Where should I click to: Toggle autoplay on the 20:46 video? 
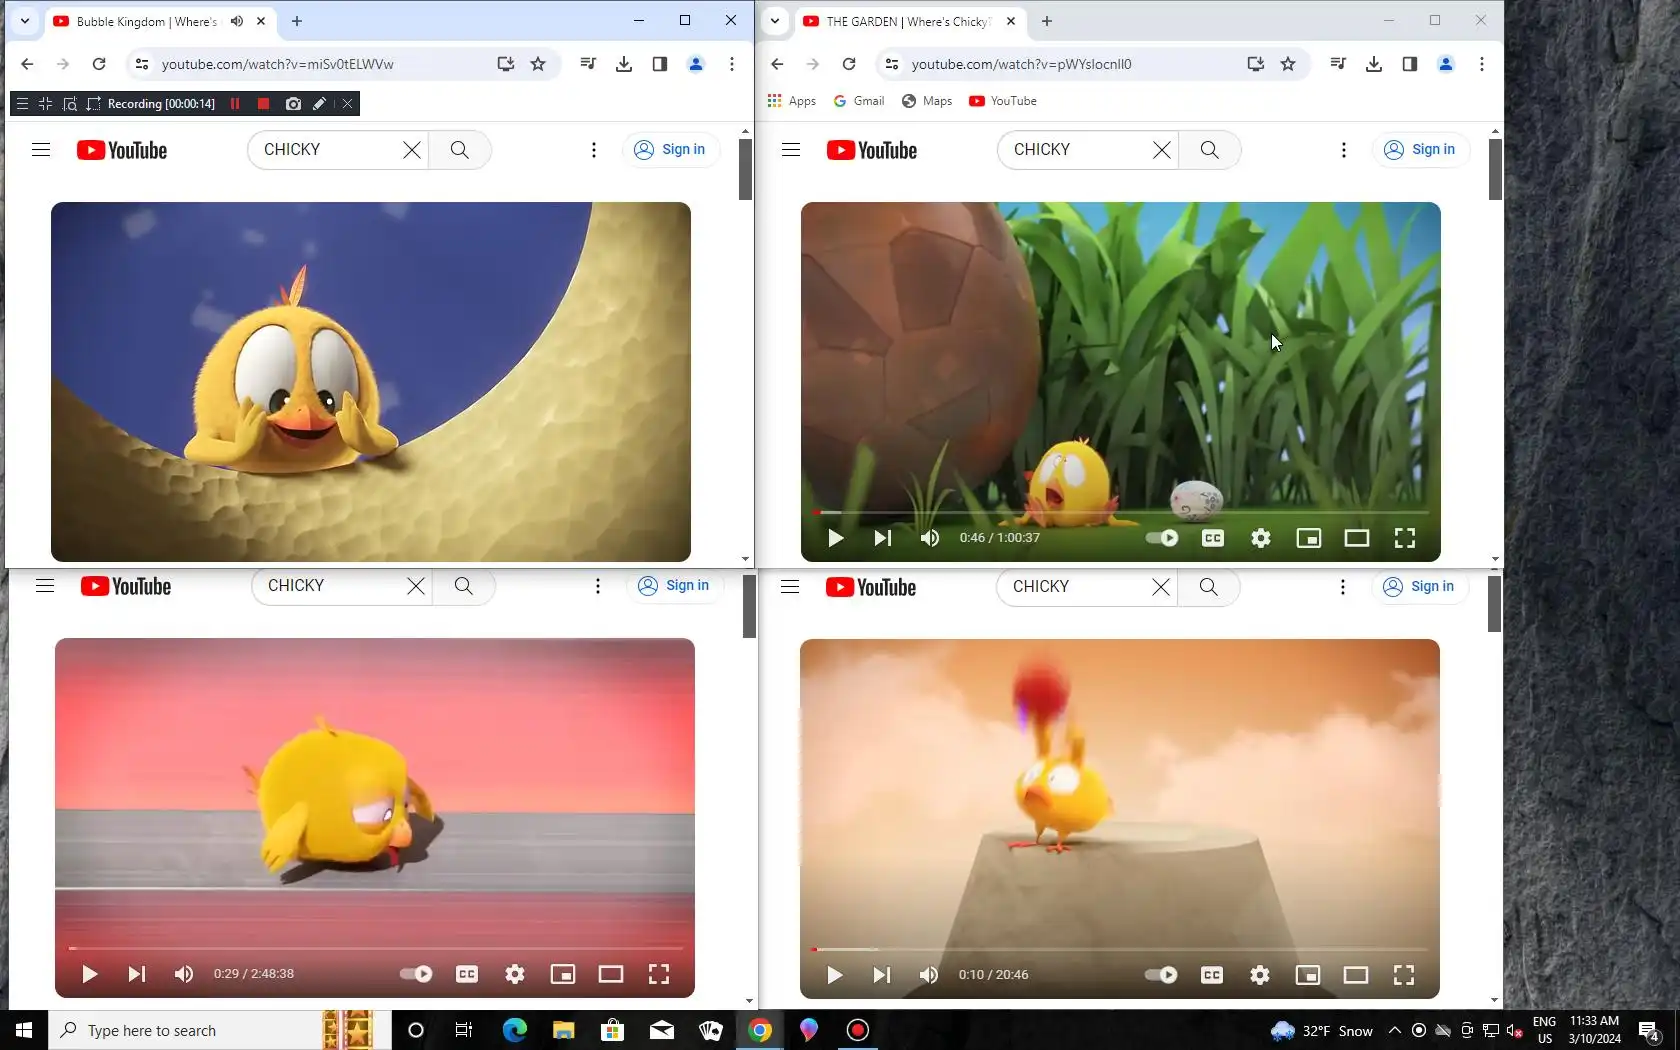click(x=1161, y=975)
